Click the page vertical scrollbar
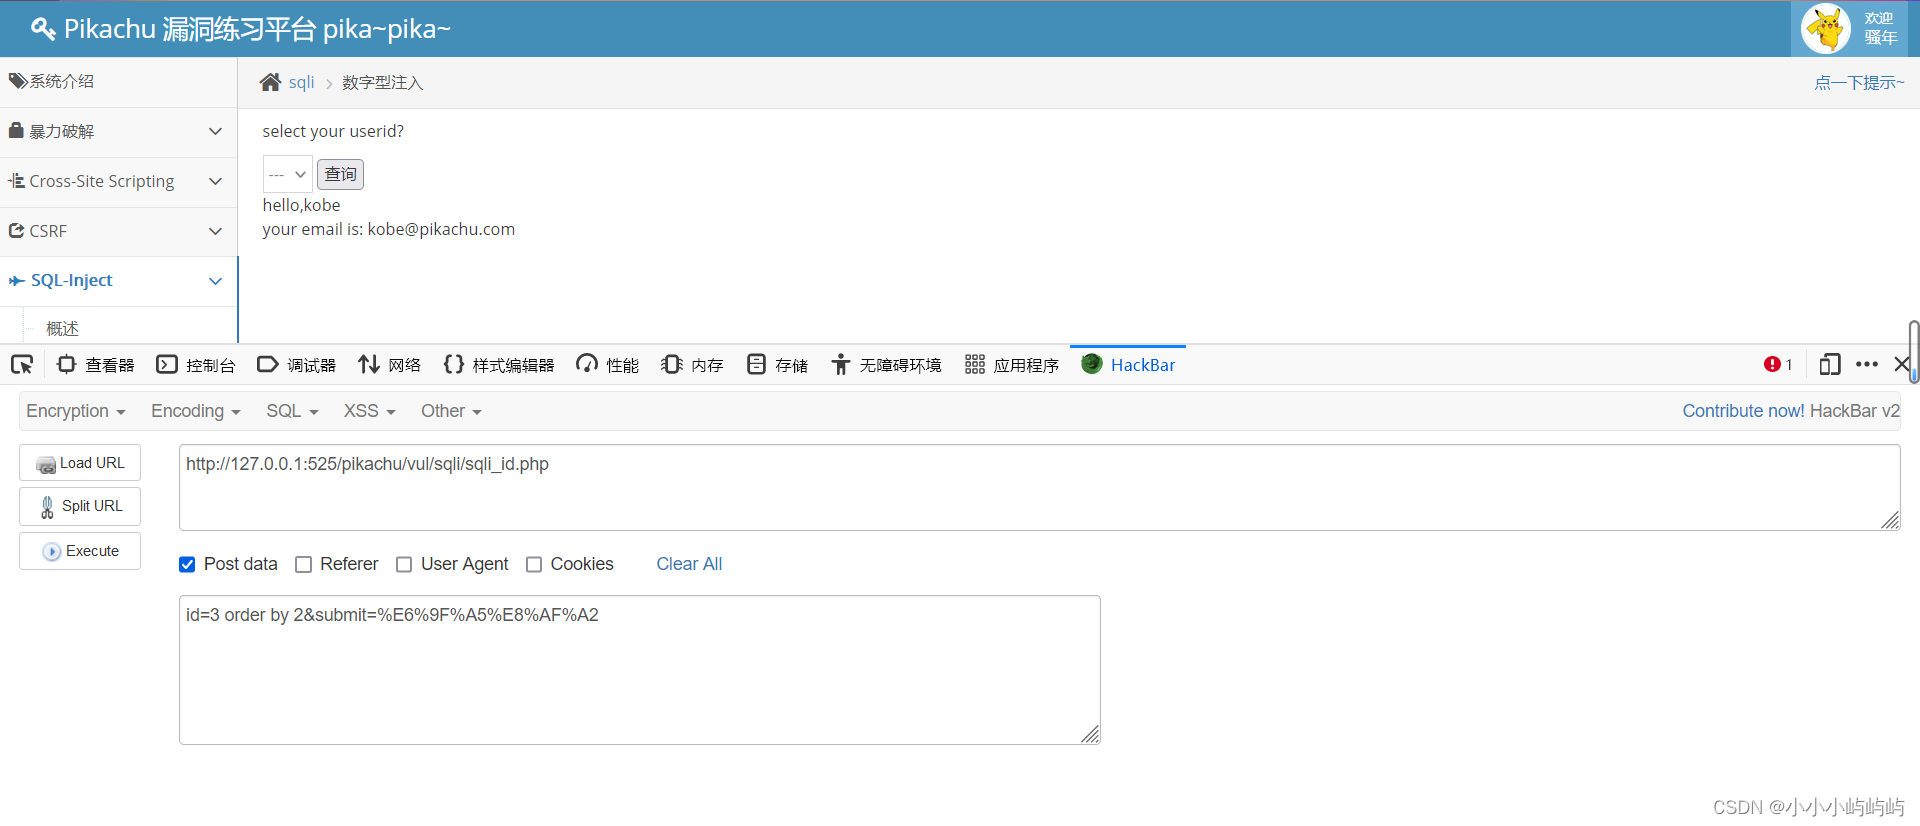 tap(1913, 352)
